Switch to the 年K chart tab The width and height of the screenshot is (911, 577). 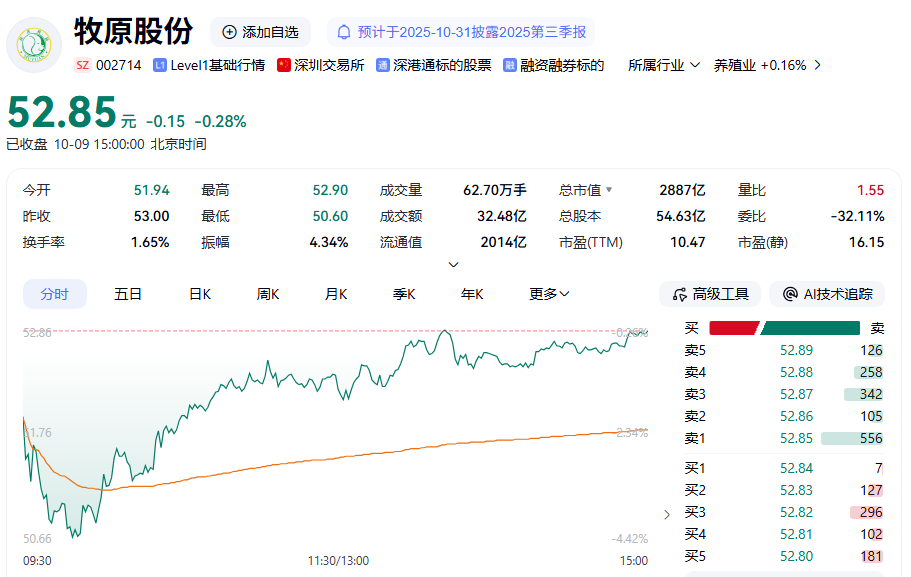click(472, 294)
